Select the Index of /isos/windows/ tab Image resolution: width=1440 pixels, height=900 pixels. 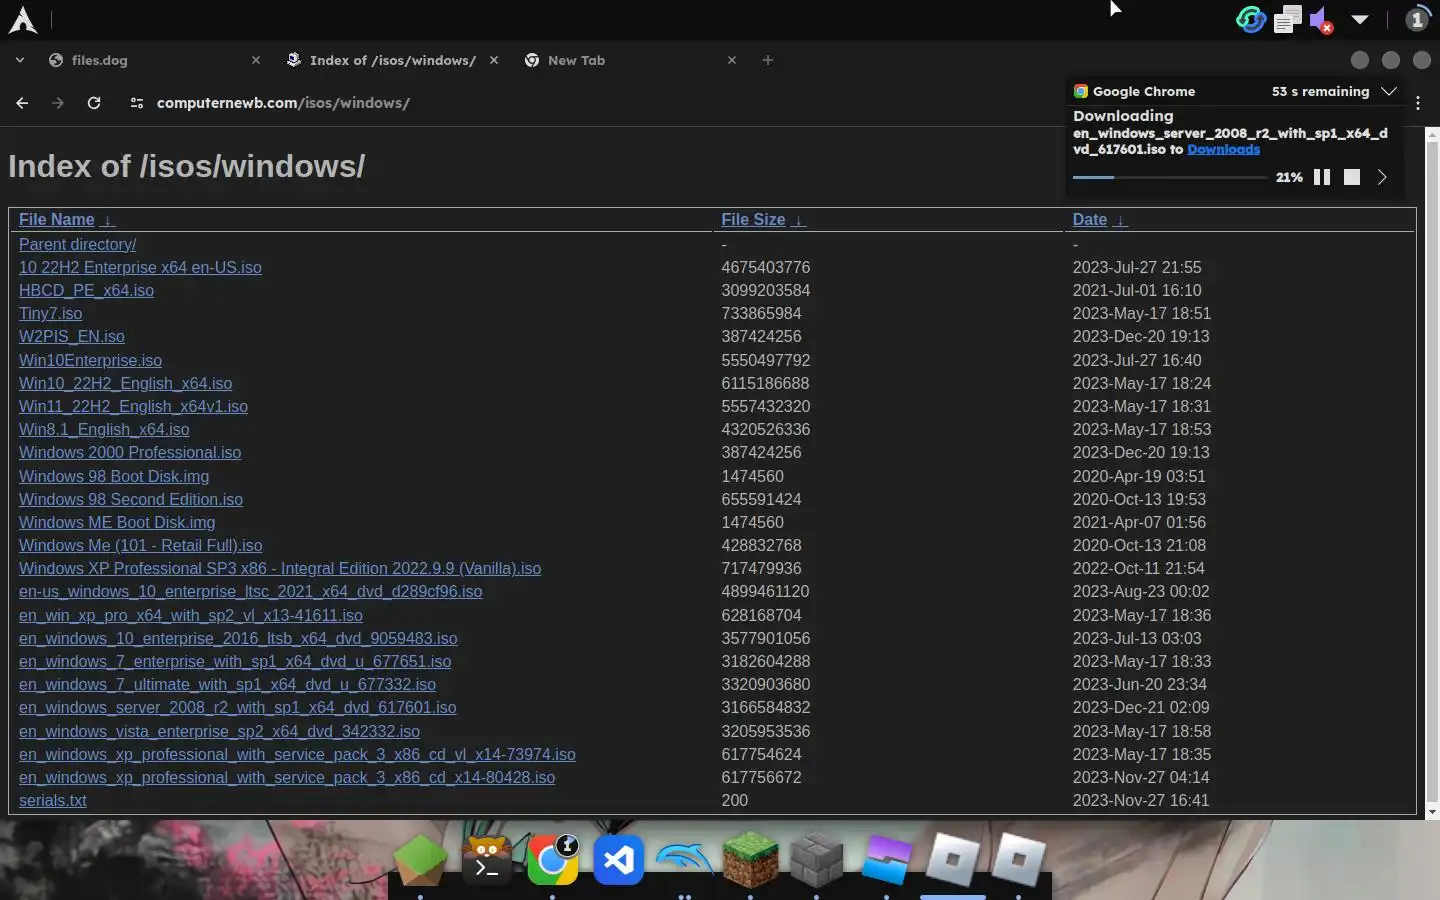pos(390,60)
